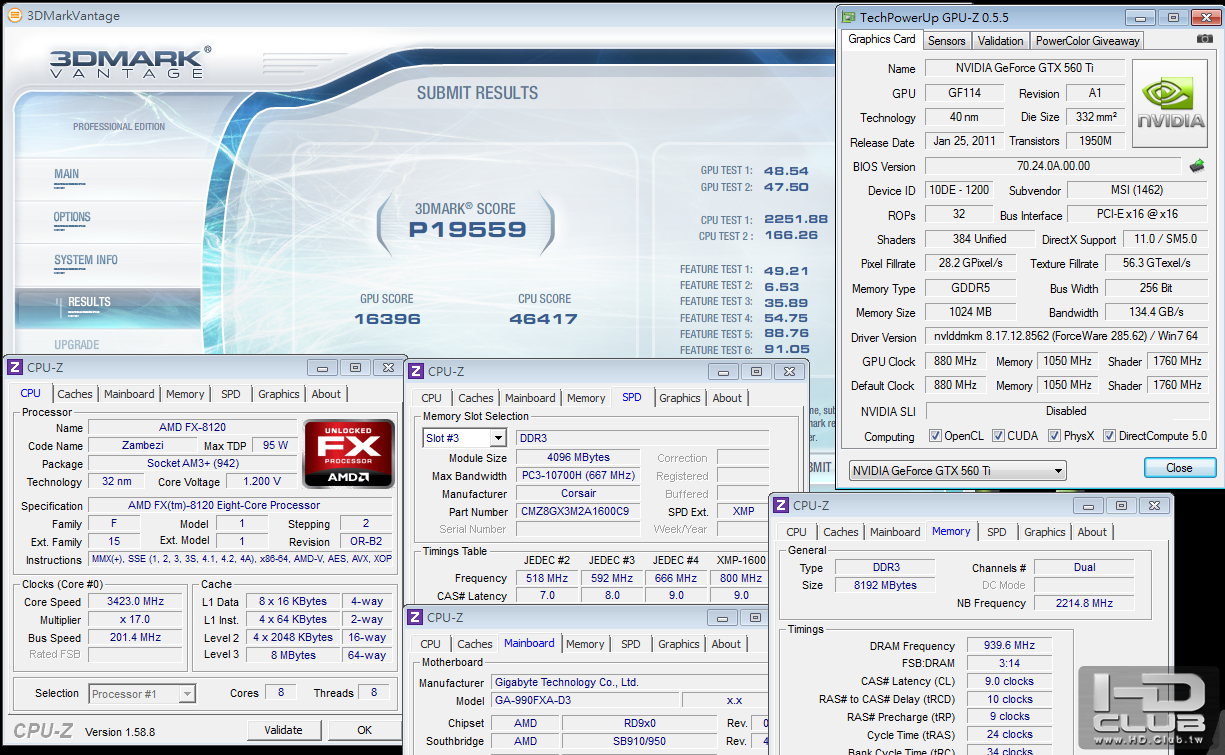Image resolution: width=1225 pixels, height=755 pixels.
Task: Click the Validate button in CPU-Z
Action: 283,730
